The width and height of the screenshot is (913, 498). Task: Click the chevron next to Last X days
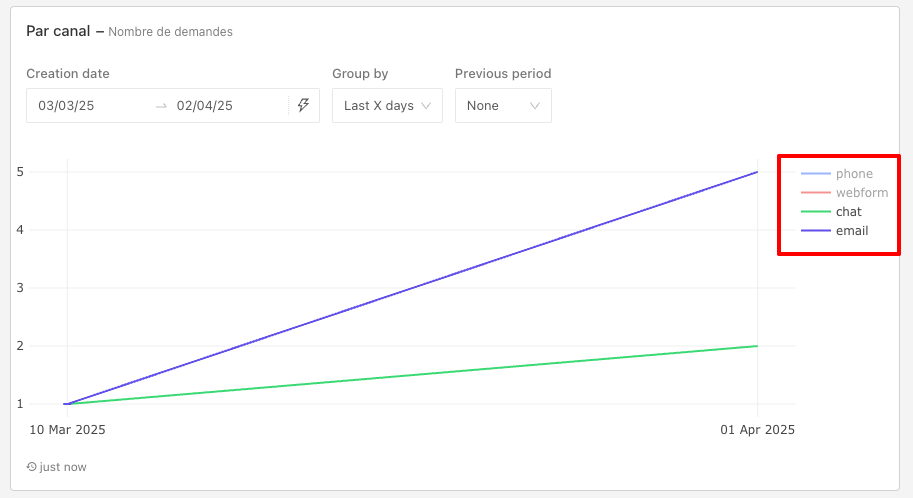click(427, 106)
